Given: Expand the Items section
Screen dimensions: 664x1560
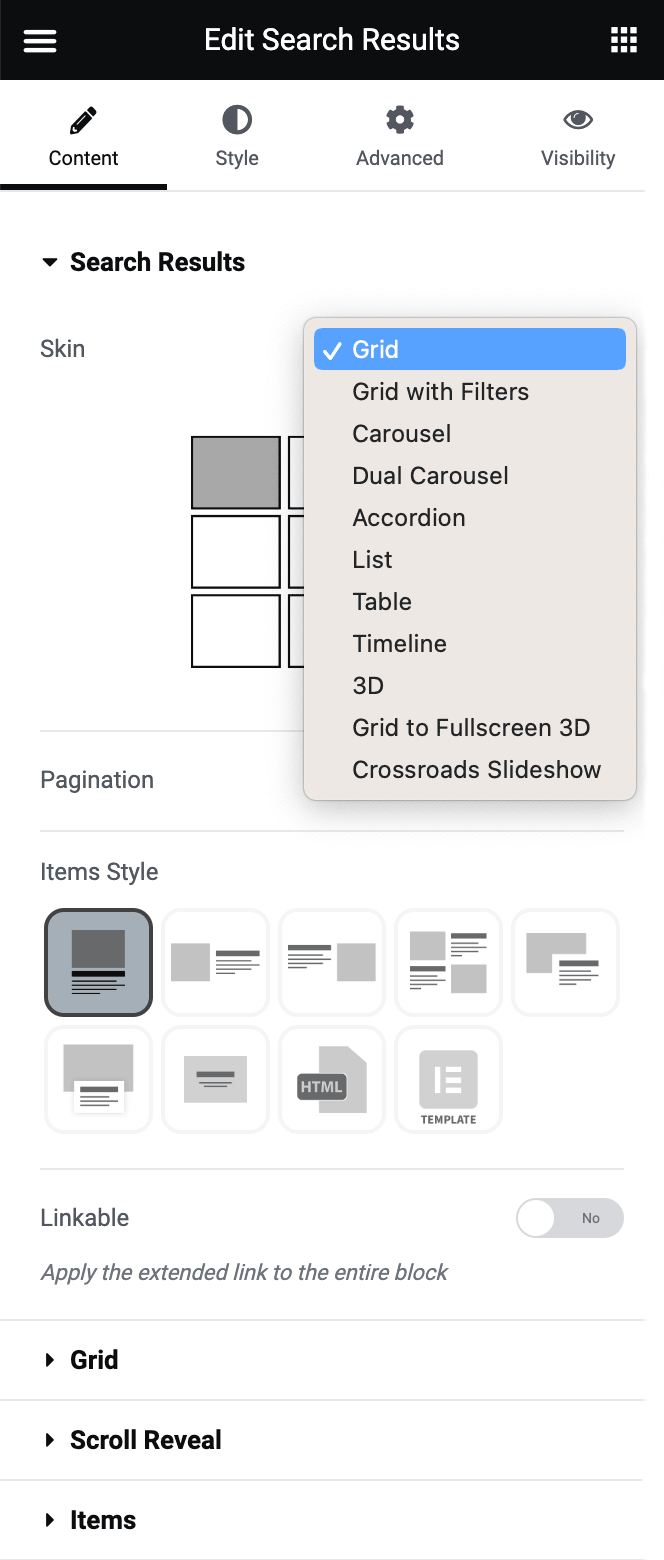Looking at the screenshot, I should pyautogui.click(x=102, y=1520).
